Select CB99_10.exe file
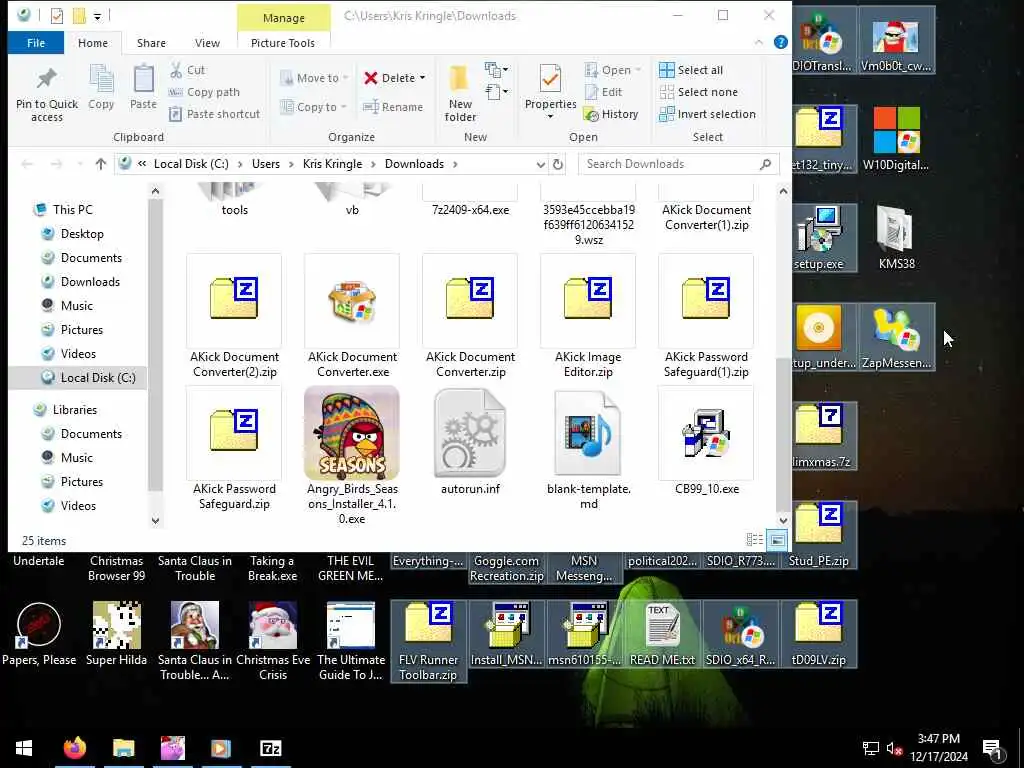Screen dimensions: 1024x768 pyautogui.click(x=707, y=441)
